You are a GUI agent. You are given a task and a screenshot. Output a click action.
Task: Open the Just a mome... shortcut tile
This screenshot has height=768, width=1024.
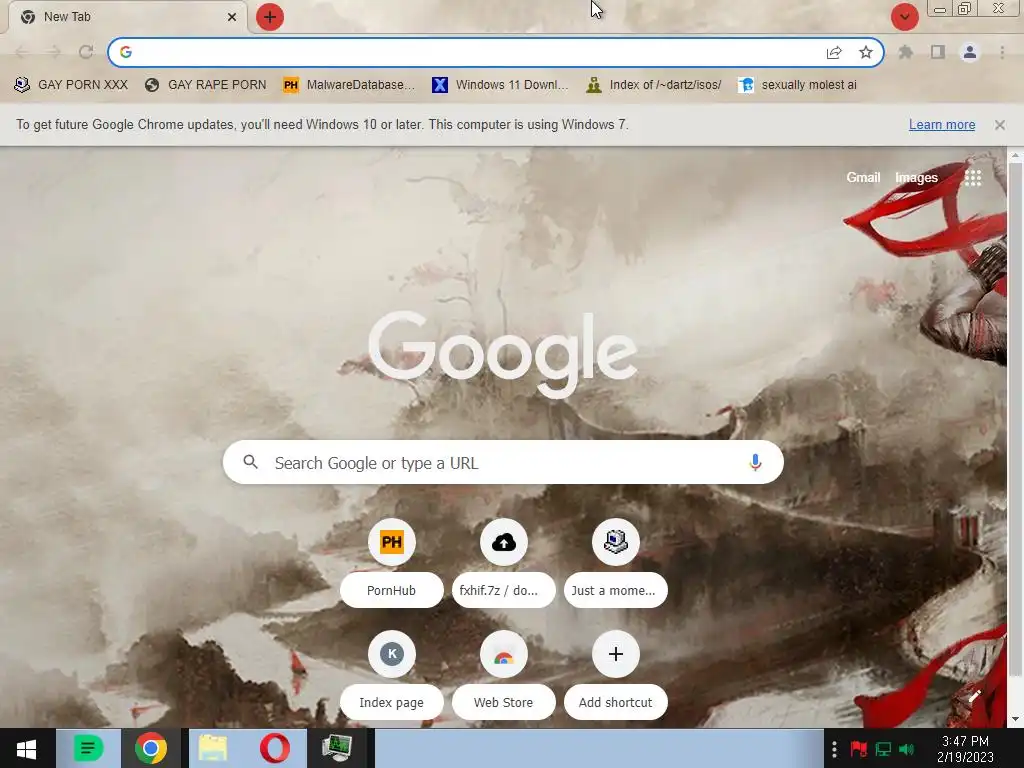616,565
